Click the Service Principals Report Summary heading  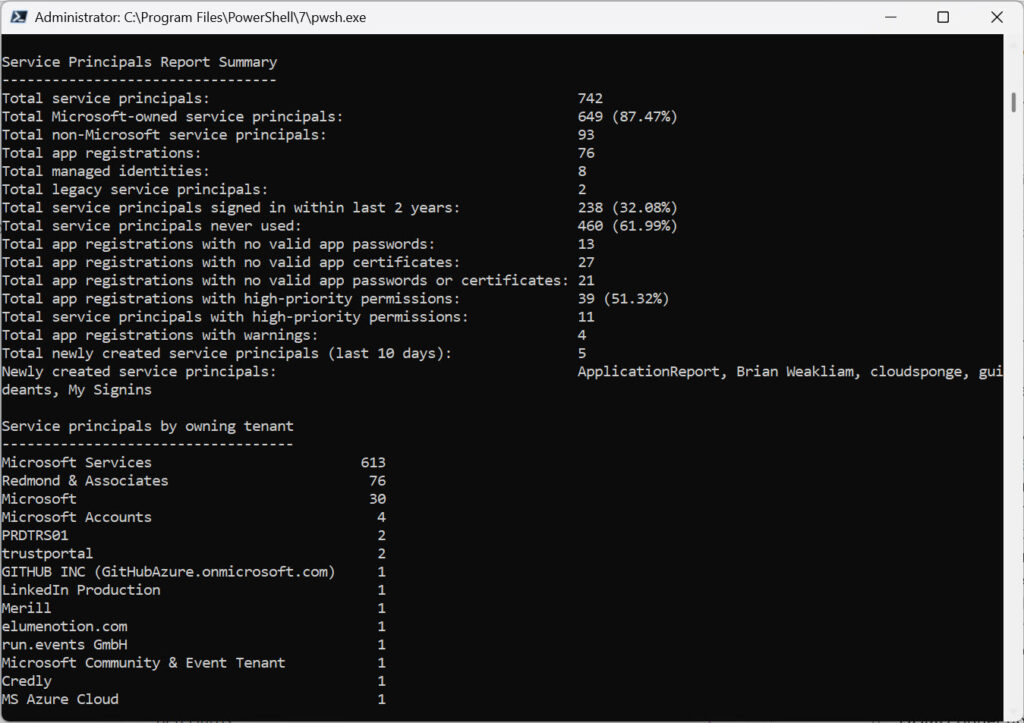pyautogui.click(x=139, y=61)
